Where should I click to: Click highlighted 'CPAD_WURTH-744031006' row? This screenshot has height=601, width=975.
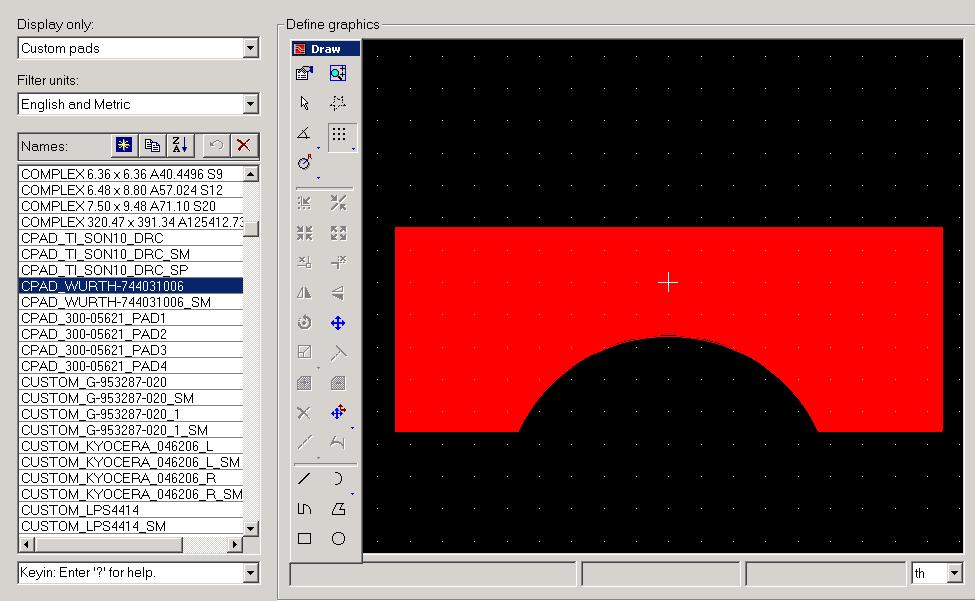(x=131, y=286)
